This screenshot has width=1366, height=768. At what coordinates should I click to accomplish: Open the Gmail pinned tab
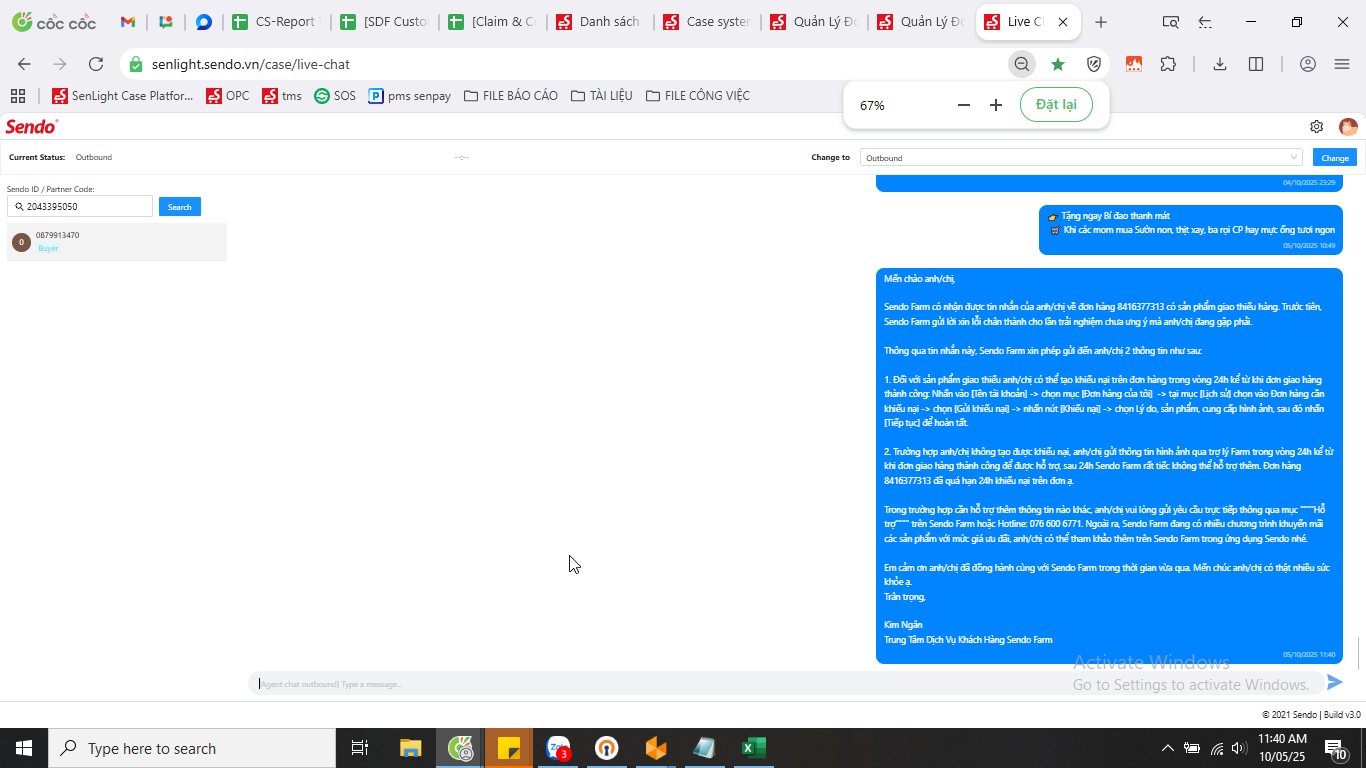(x=128, y=22)
